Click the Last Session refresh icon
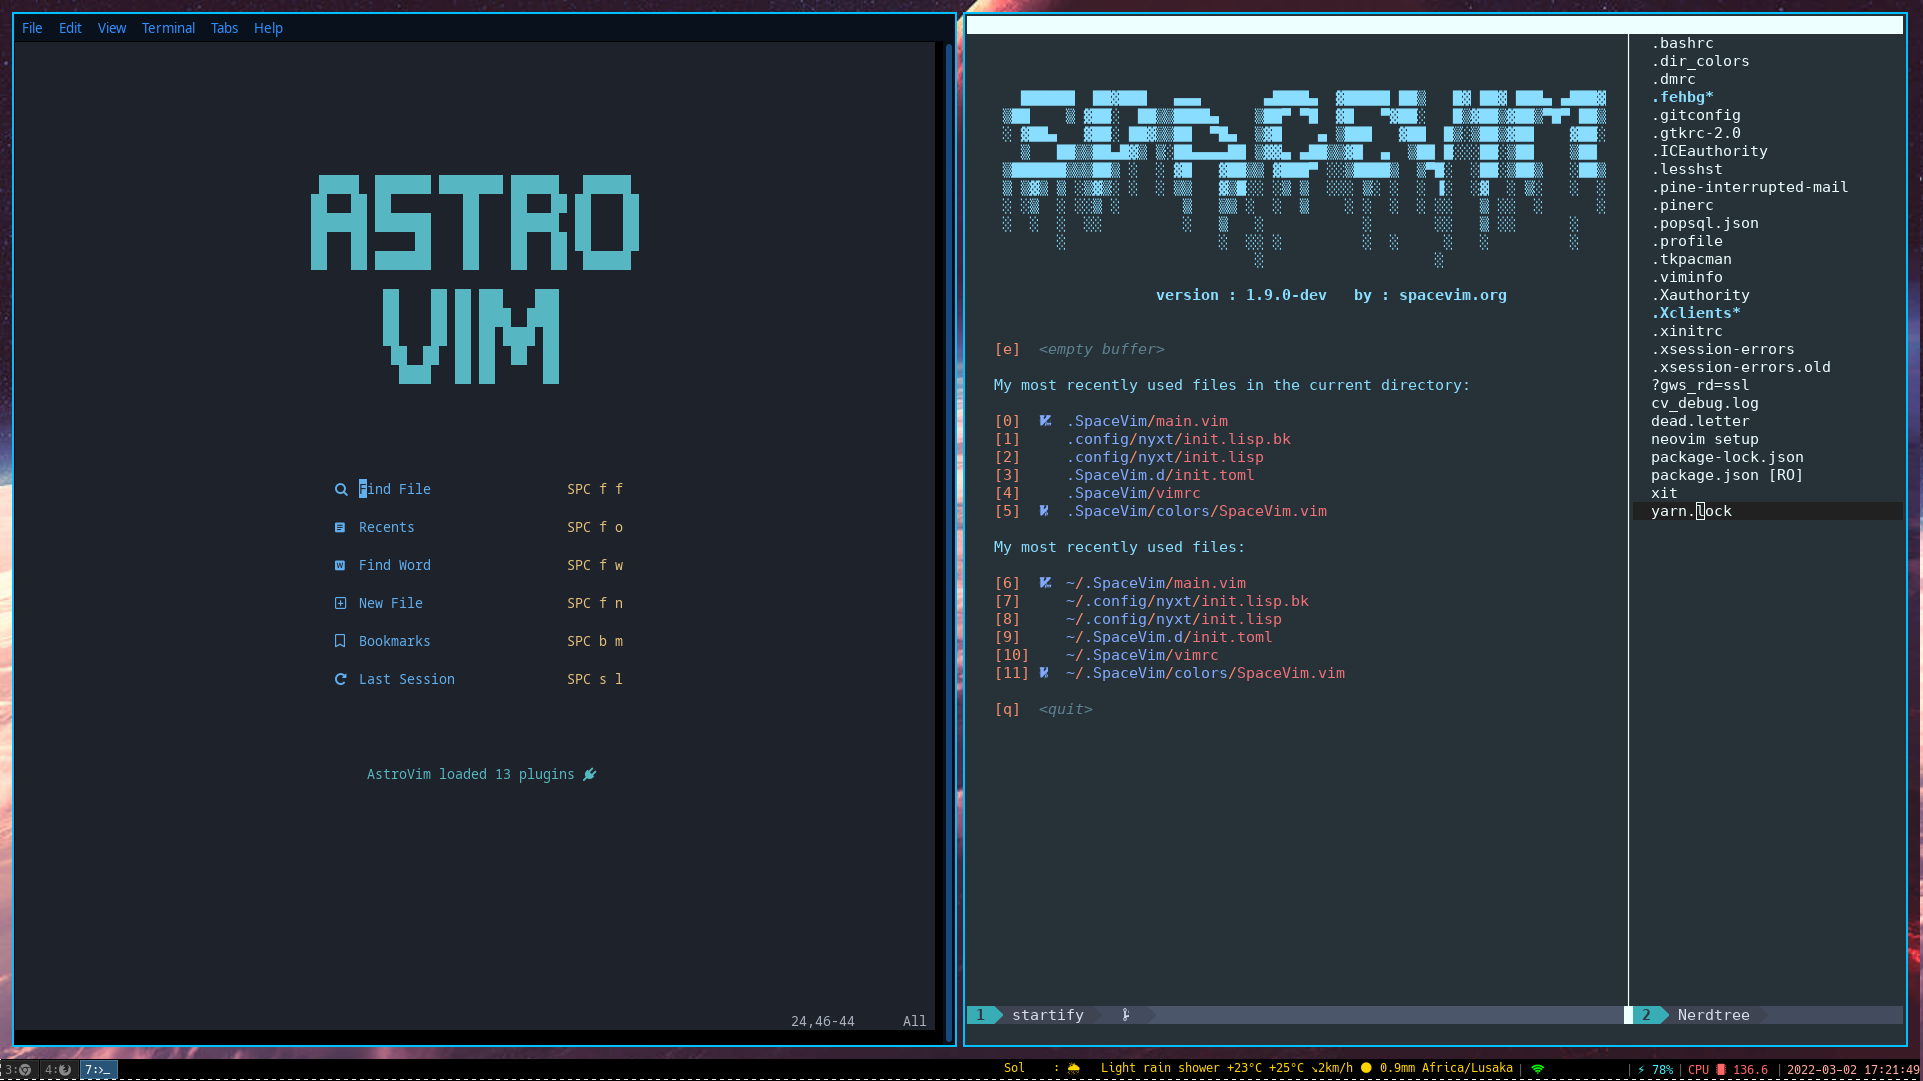The image size is (1923, 1081). [x=340, y=680]
